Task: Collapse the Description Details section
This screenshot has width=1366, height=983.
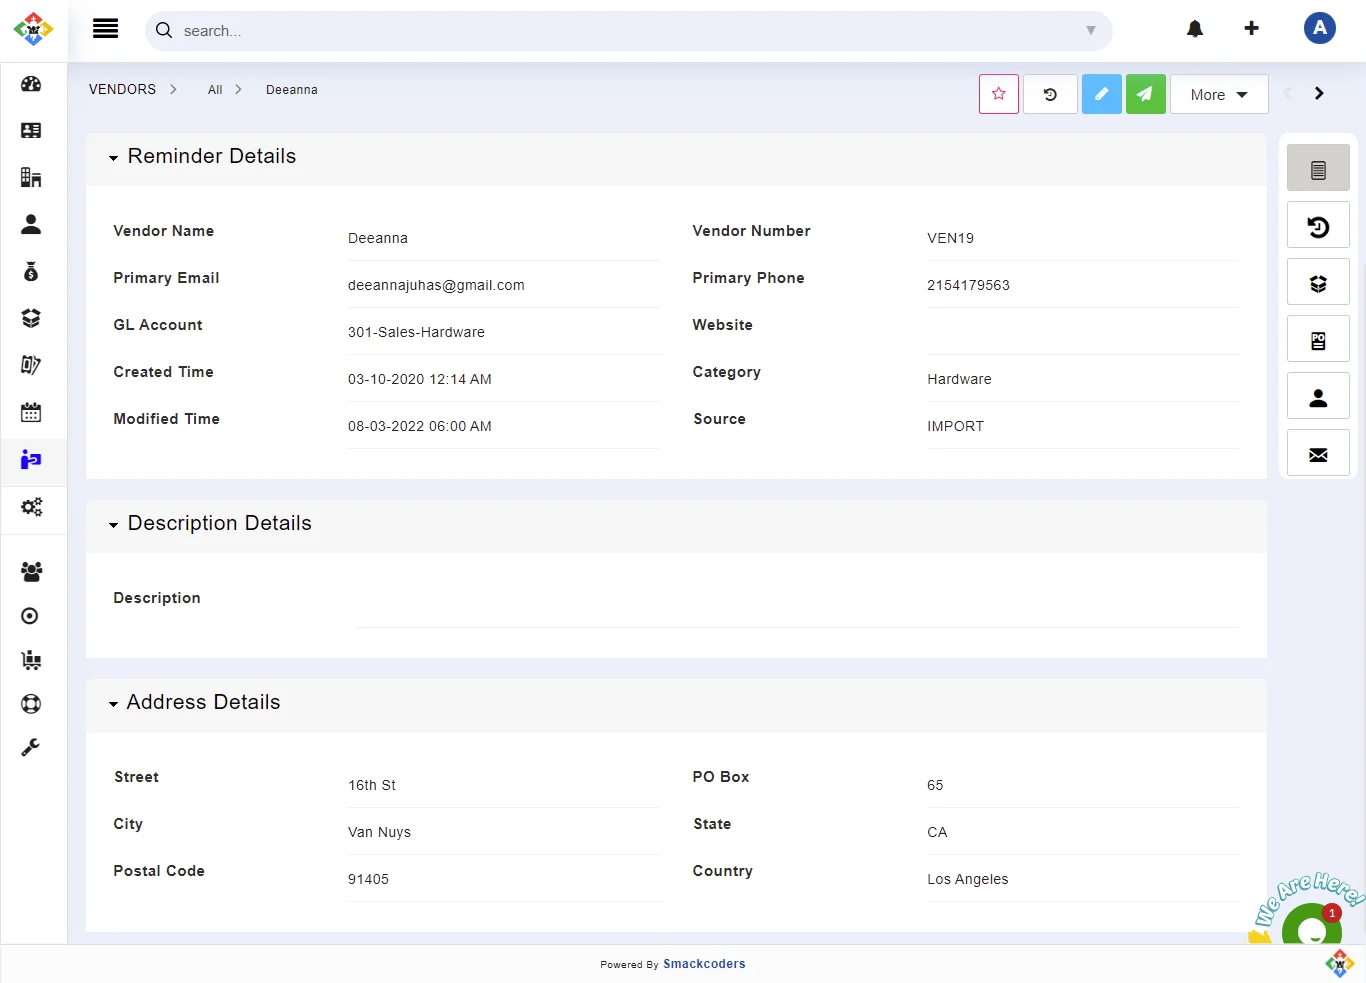Action: coord(113,525)
